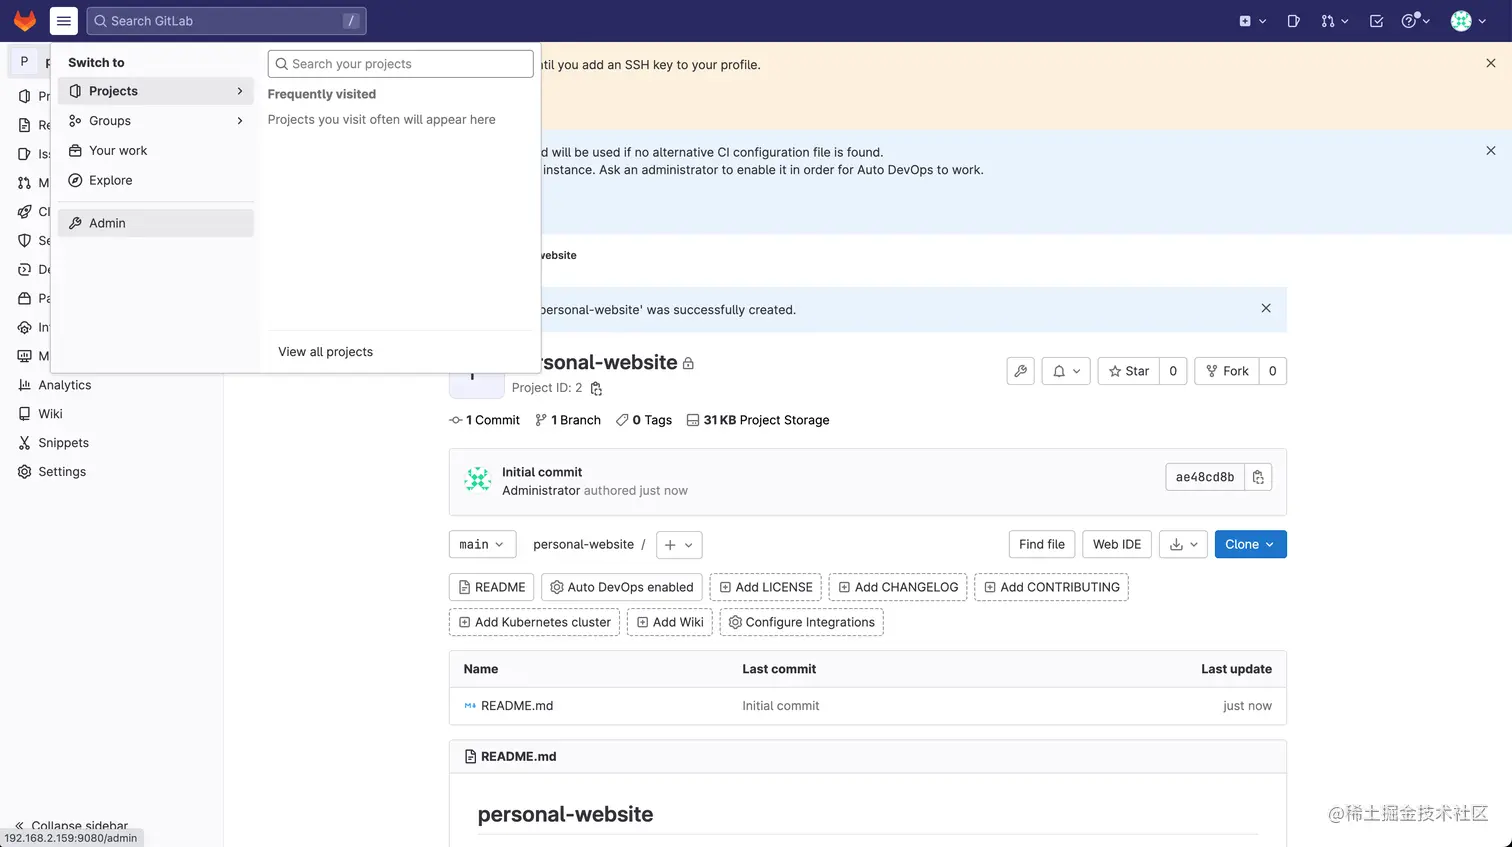This screenshot has height=847, width=1512.
Task: Click Add LICENSE
Action: coord(766,587)
